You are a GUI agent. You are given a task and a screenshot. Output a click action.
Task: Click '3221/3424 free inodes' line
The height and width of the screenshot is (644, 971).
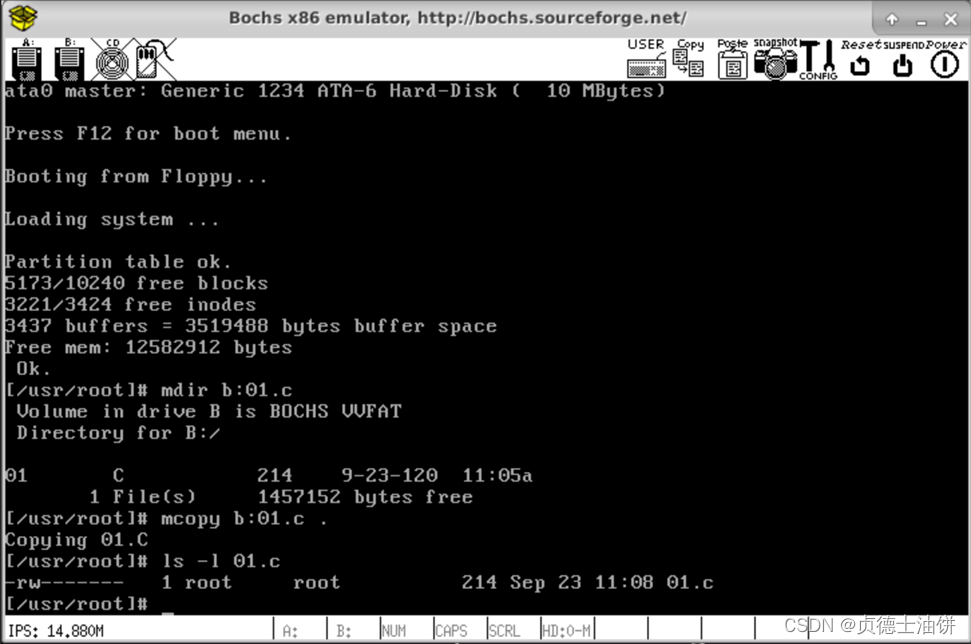(130, 305)
